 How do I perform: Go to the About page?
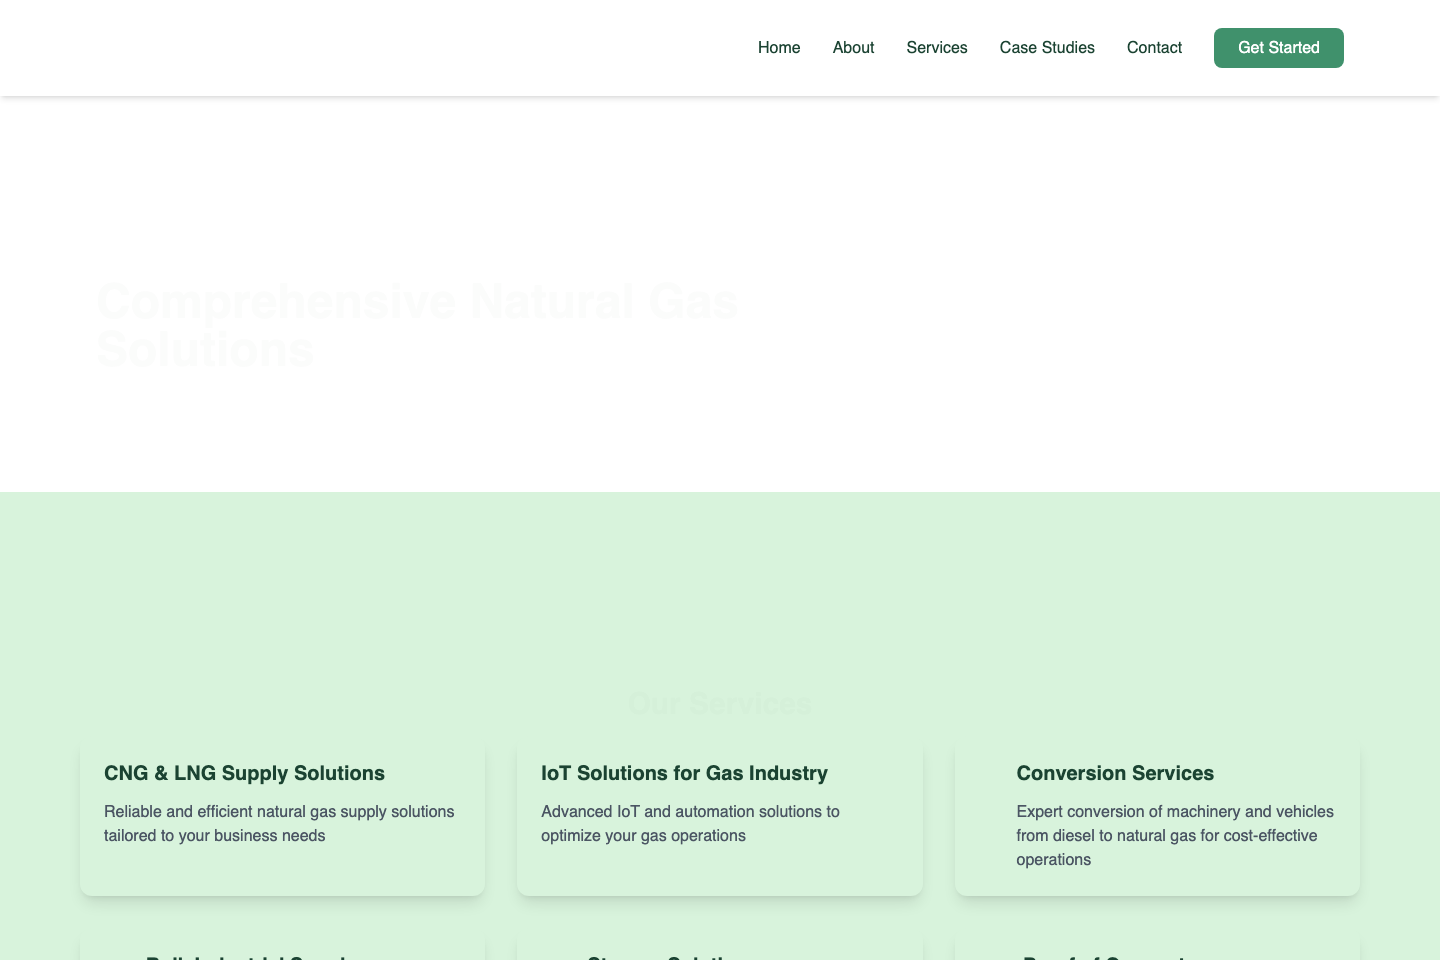tap(853, 48)
